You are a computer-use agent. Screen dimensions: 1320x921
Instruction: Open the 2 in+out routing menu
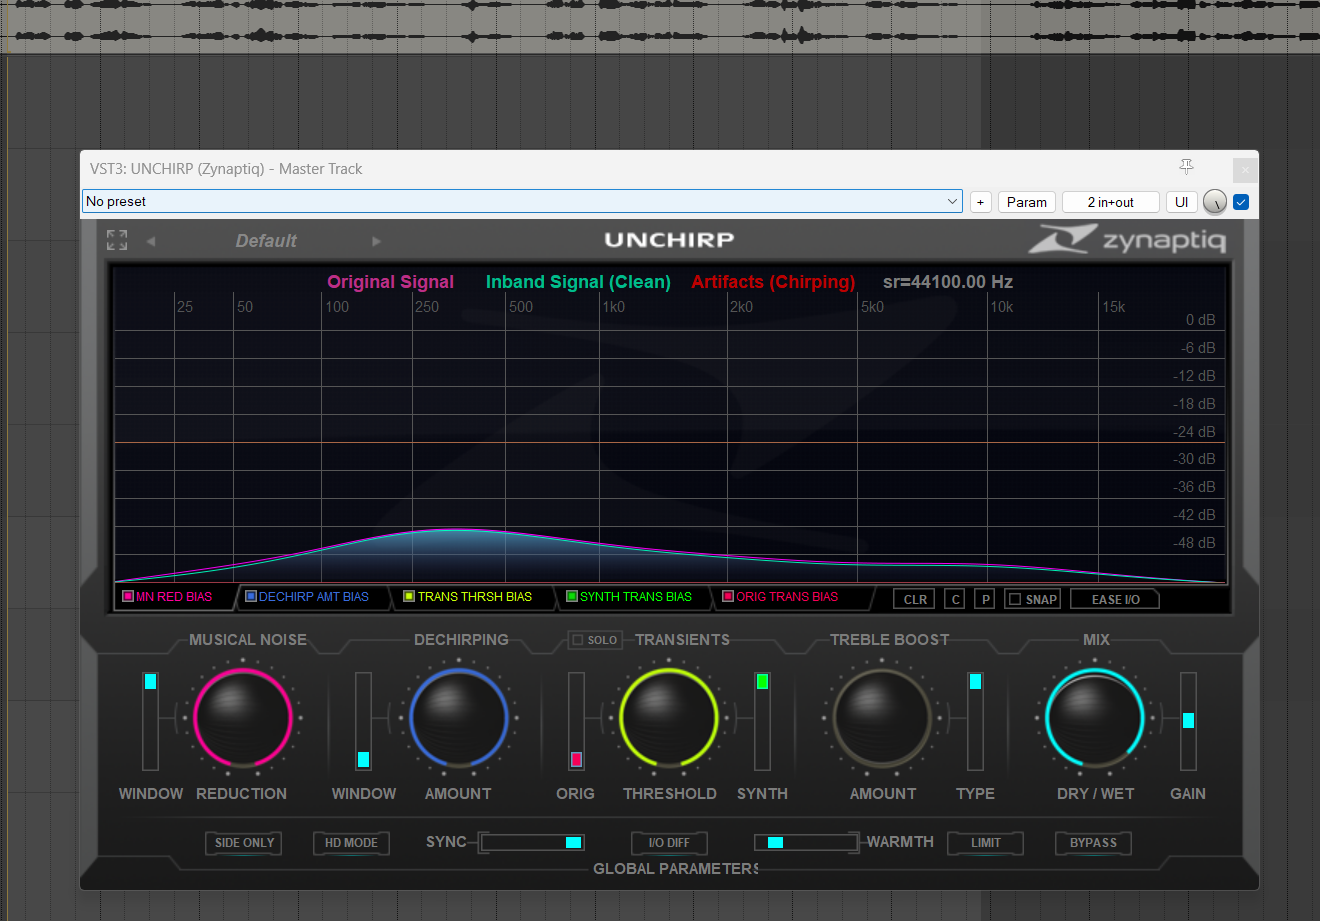[x=1110, y=202]
